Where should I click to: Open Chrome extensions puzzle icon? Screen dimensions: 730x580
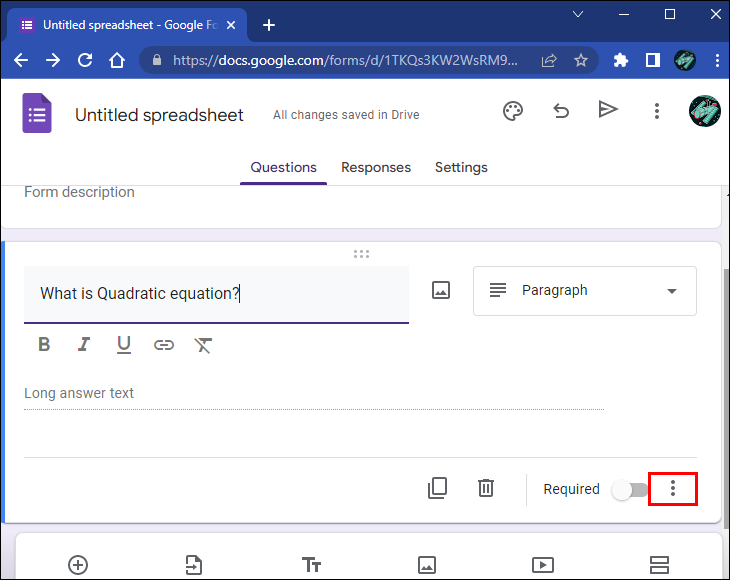tap(620, 60)
